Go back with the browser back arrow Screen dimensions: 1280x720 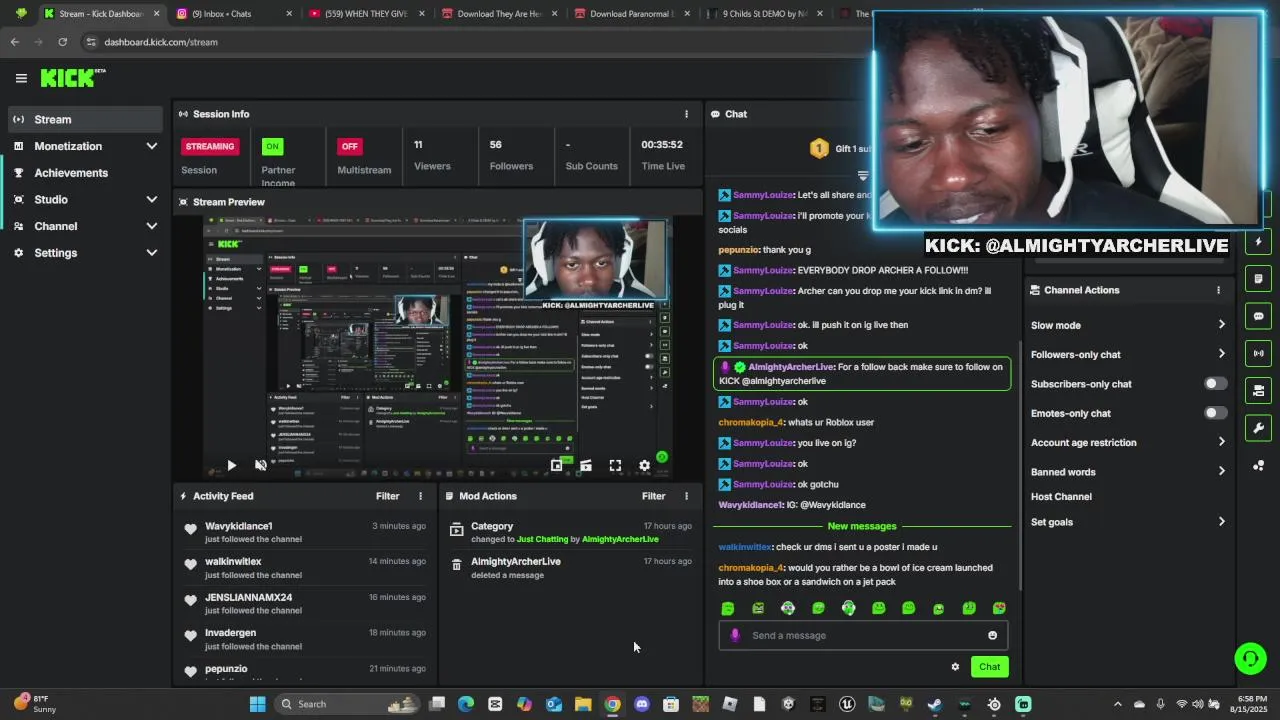15,42
